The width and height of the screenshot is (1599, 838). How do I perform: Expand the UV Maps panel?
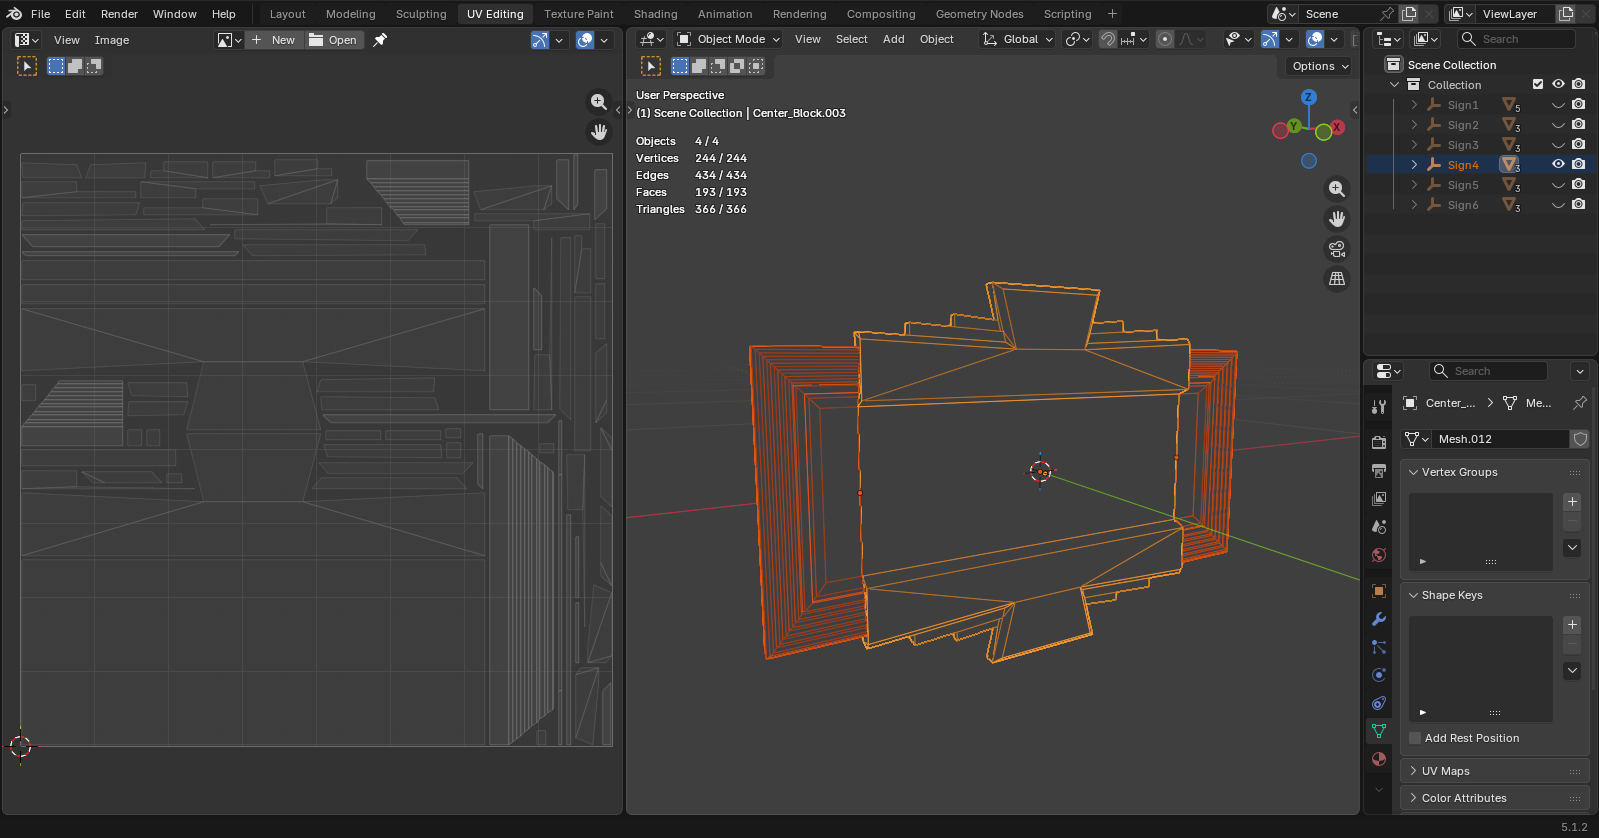(1494, 771)
